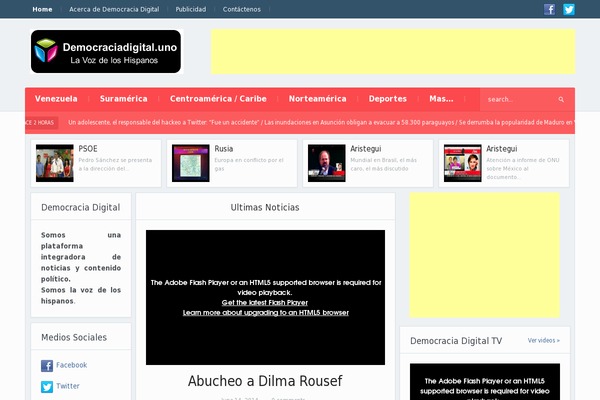The image size is (600, 400).
Task: Click the yellow sidebar ad block
Action: click(x=484, y=255)
